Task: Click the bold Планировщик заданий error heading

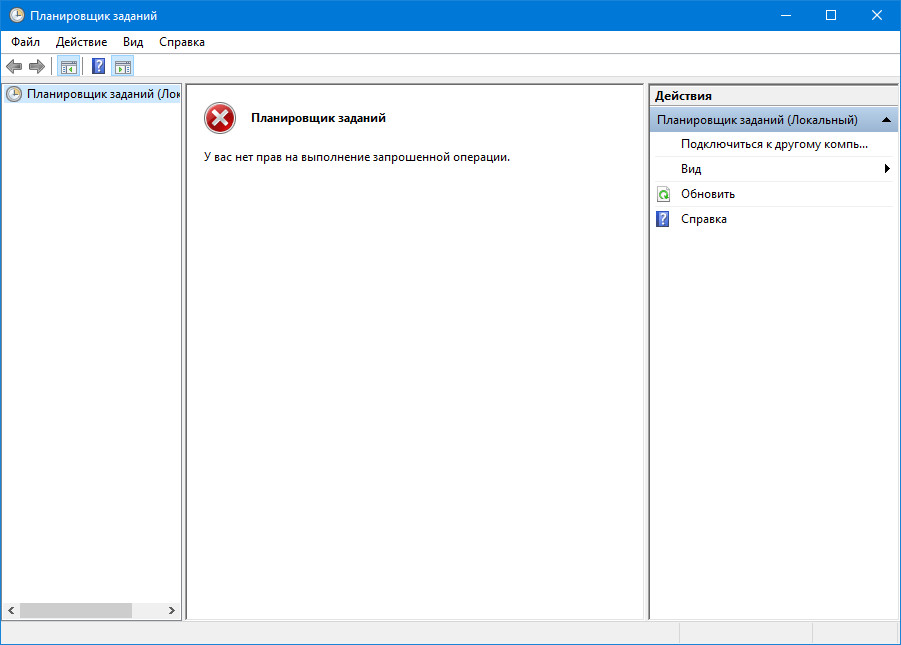Action: pos(318,118)
